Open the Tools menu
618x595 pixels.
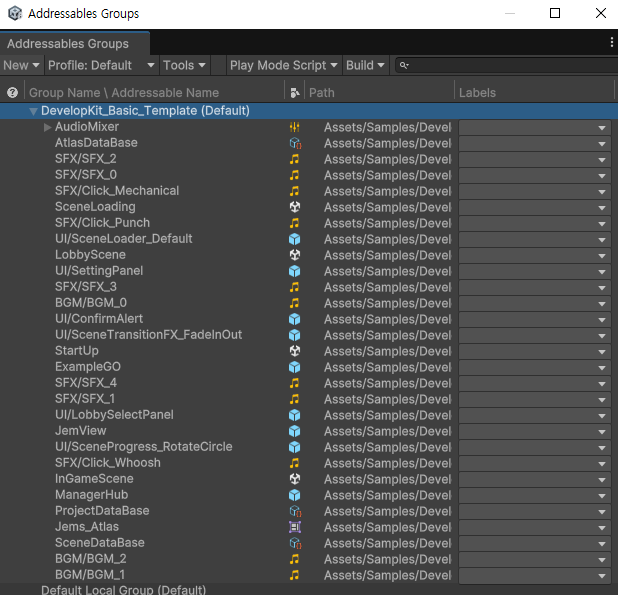point(184,65)
